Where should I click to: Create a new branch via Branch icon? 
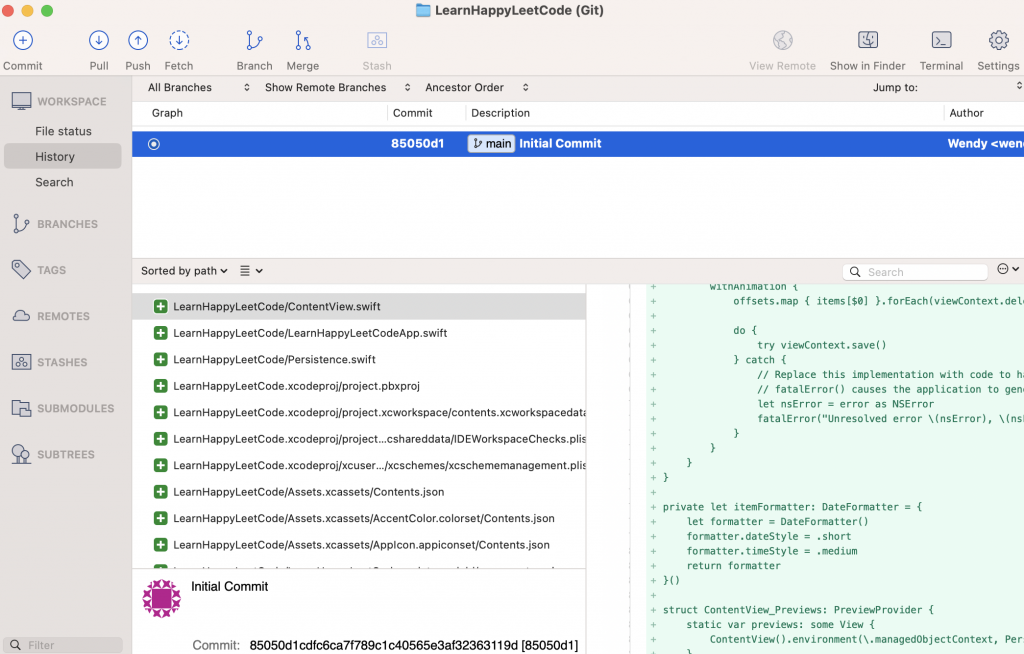point(254,41)
